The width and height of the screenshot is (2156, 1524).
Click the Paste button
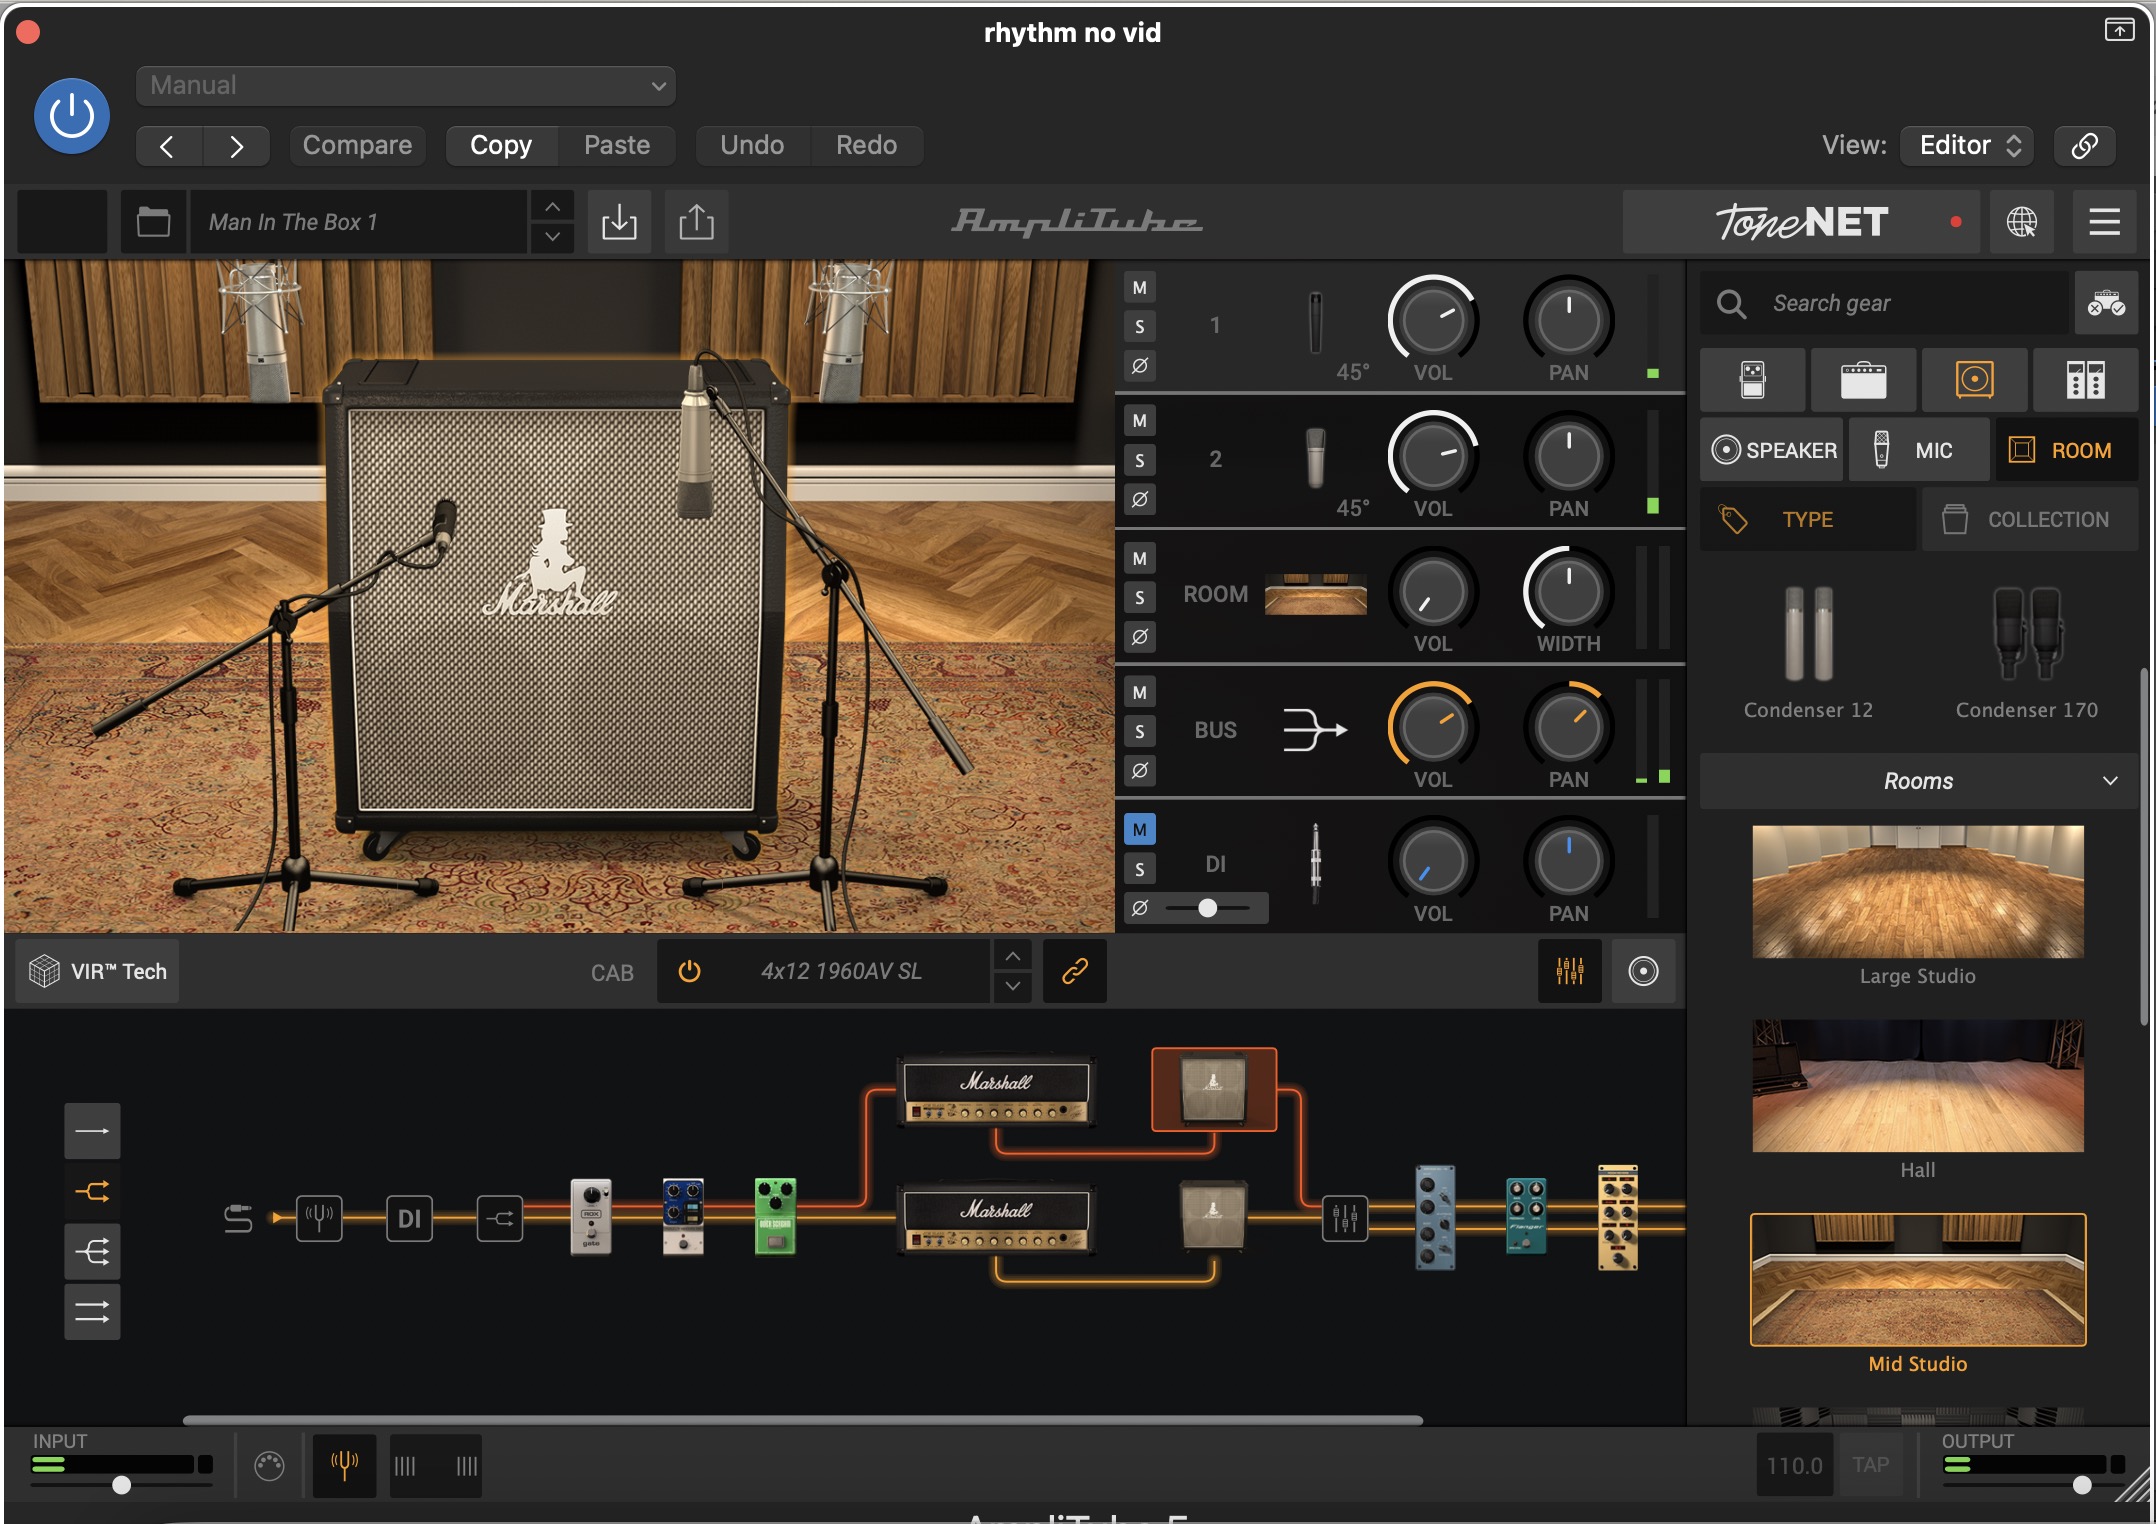[617, 145]
